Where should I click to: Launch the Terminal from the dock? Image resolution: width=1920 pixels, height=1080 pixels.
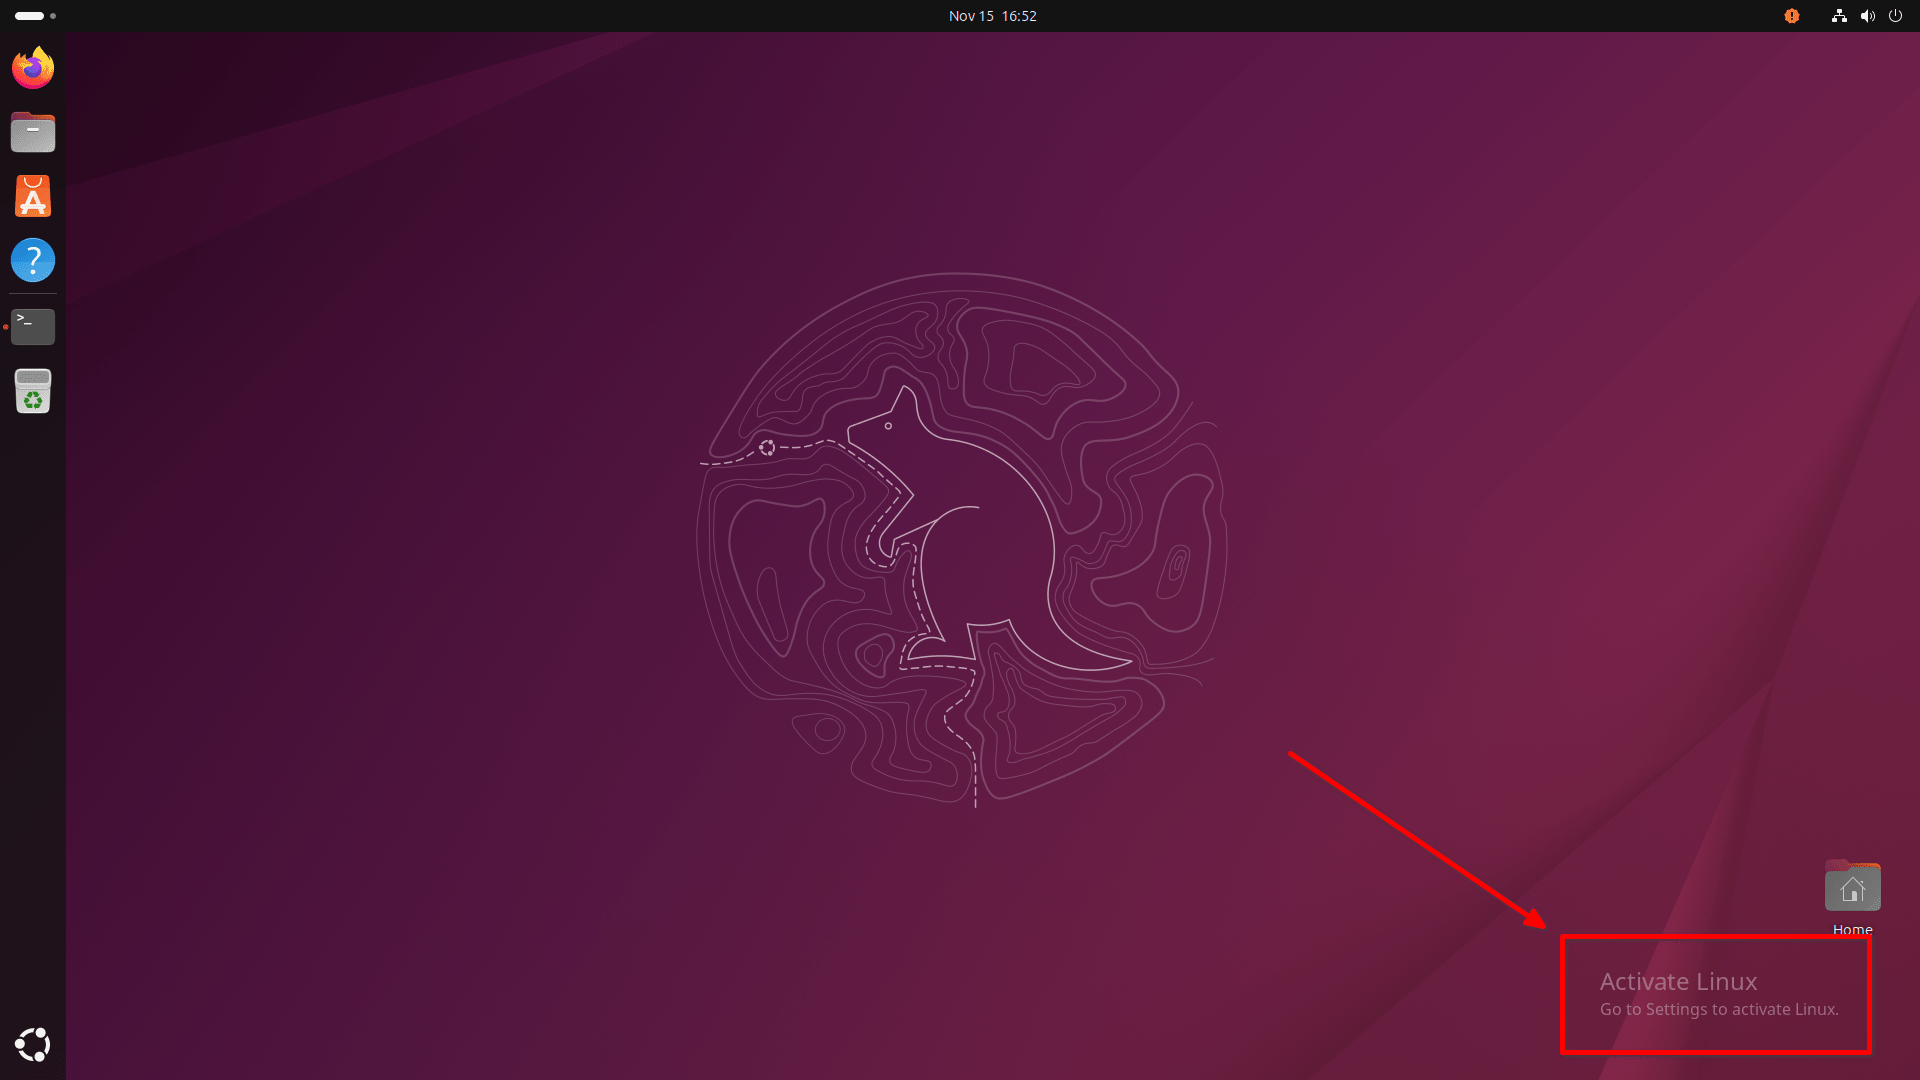coord(32,327)
